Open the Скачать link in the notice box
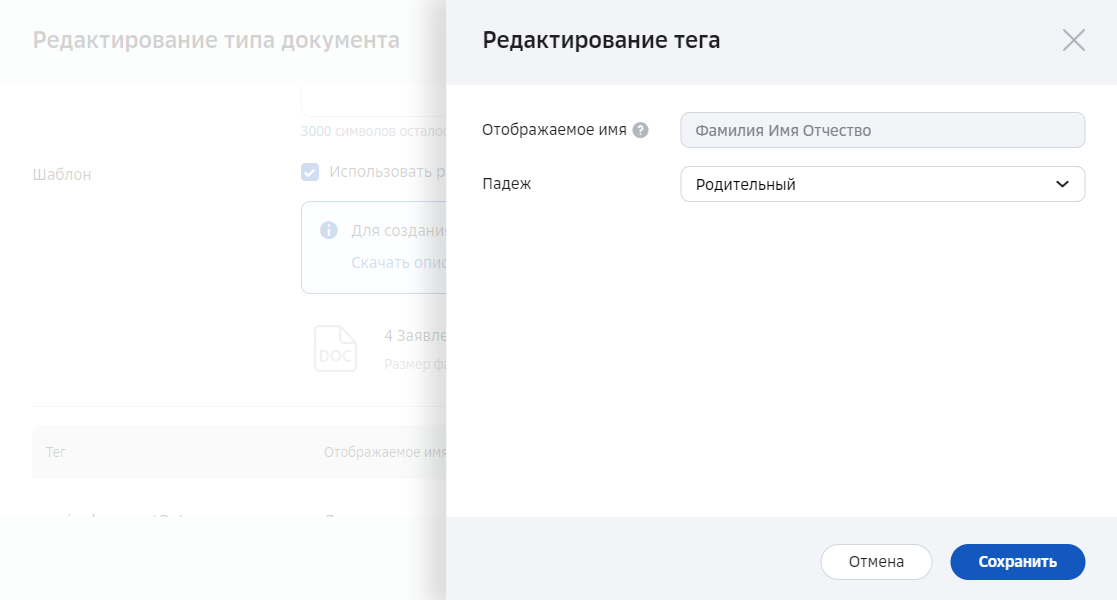1117x600 pixels. click(399, 262)
